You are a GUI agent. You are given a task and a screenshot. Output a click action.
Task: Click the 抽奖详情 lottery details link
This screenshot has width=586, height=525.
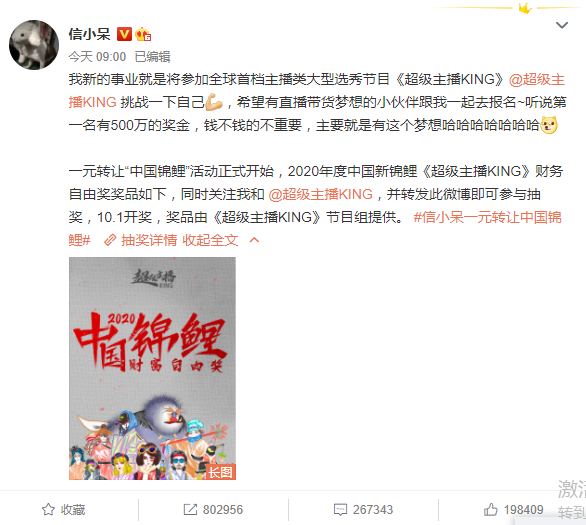(x=149, y=240)
